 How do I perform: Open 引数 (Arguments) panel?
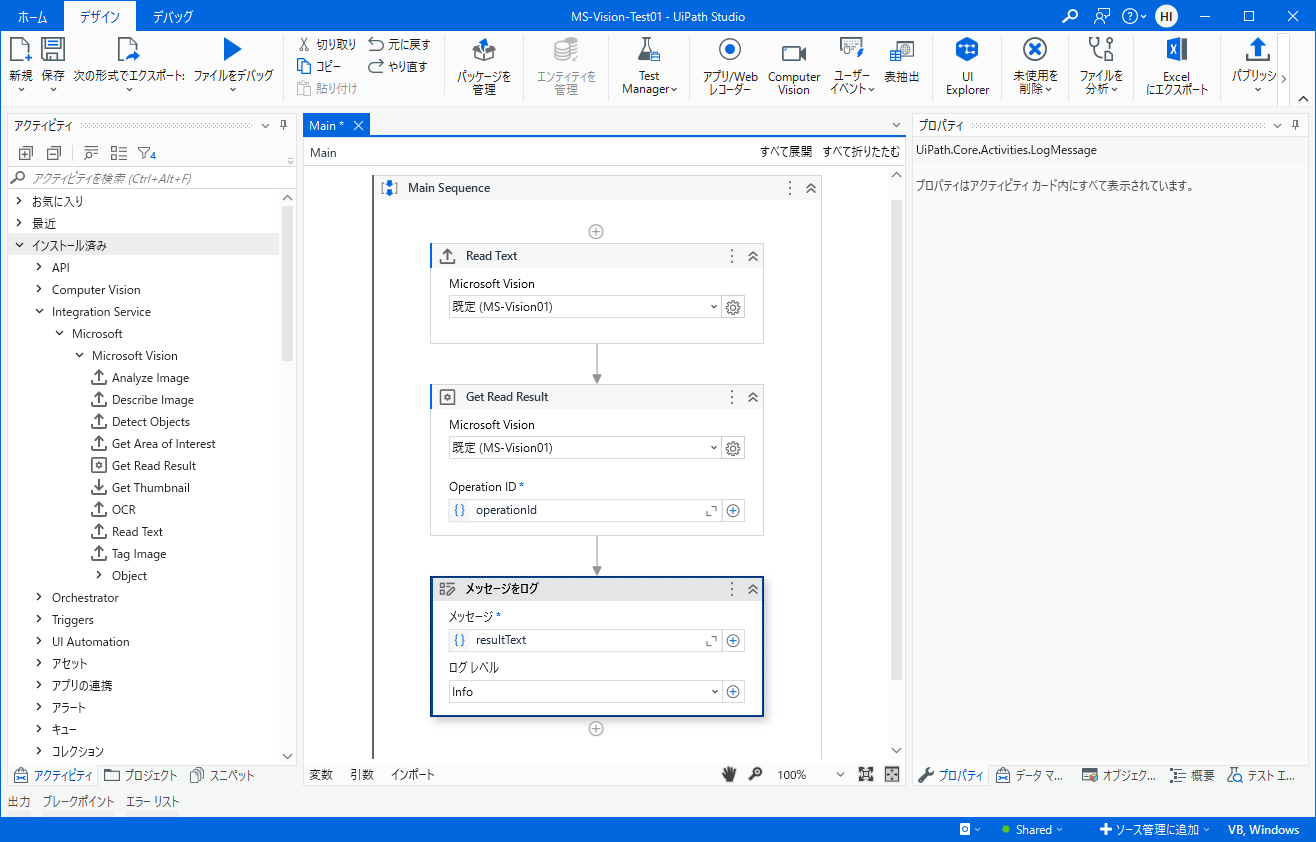[x=362, y=774]
